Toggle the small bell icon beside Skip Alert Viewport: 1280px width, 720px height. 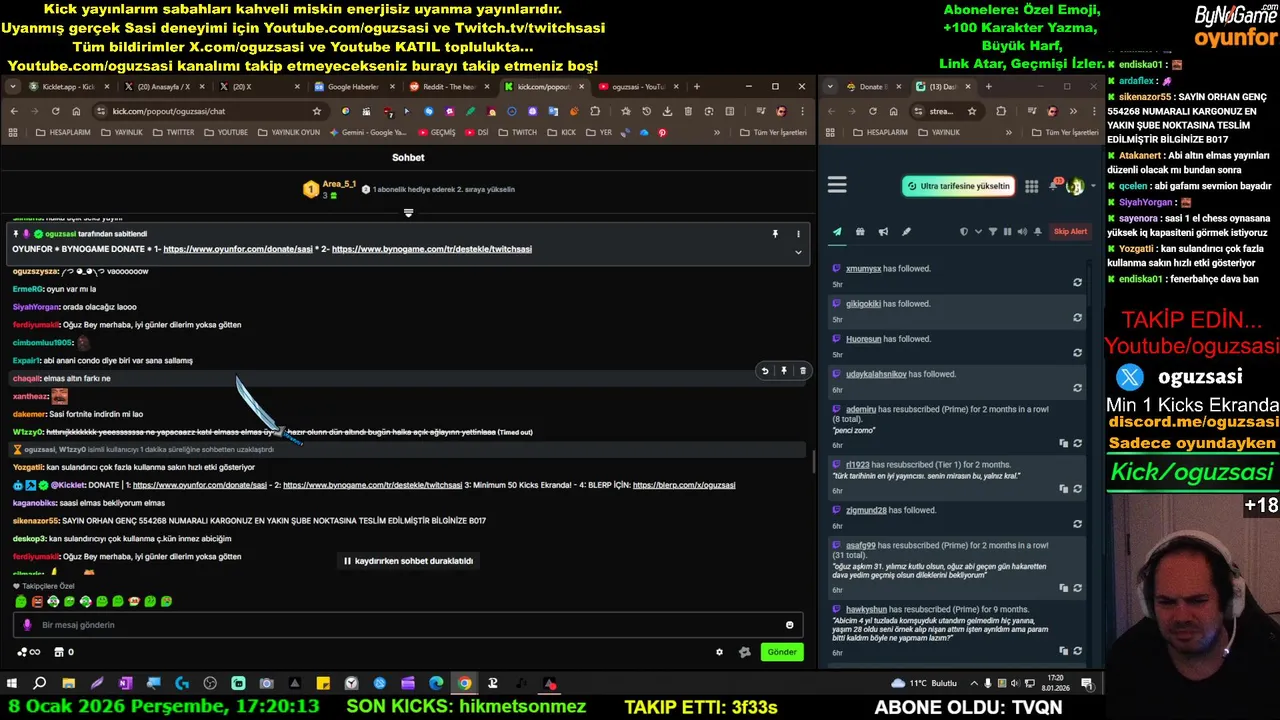tap(1037, 232)
